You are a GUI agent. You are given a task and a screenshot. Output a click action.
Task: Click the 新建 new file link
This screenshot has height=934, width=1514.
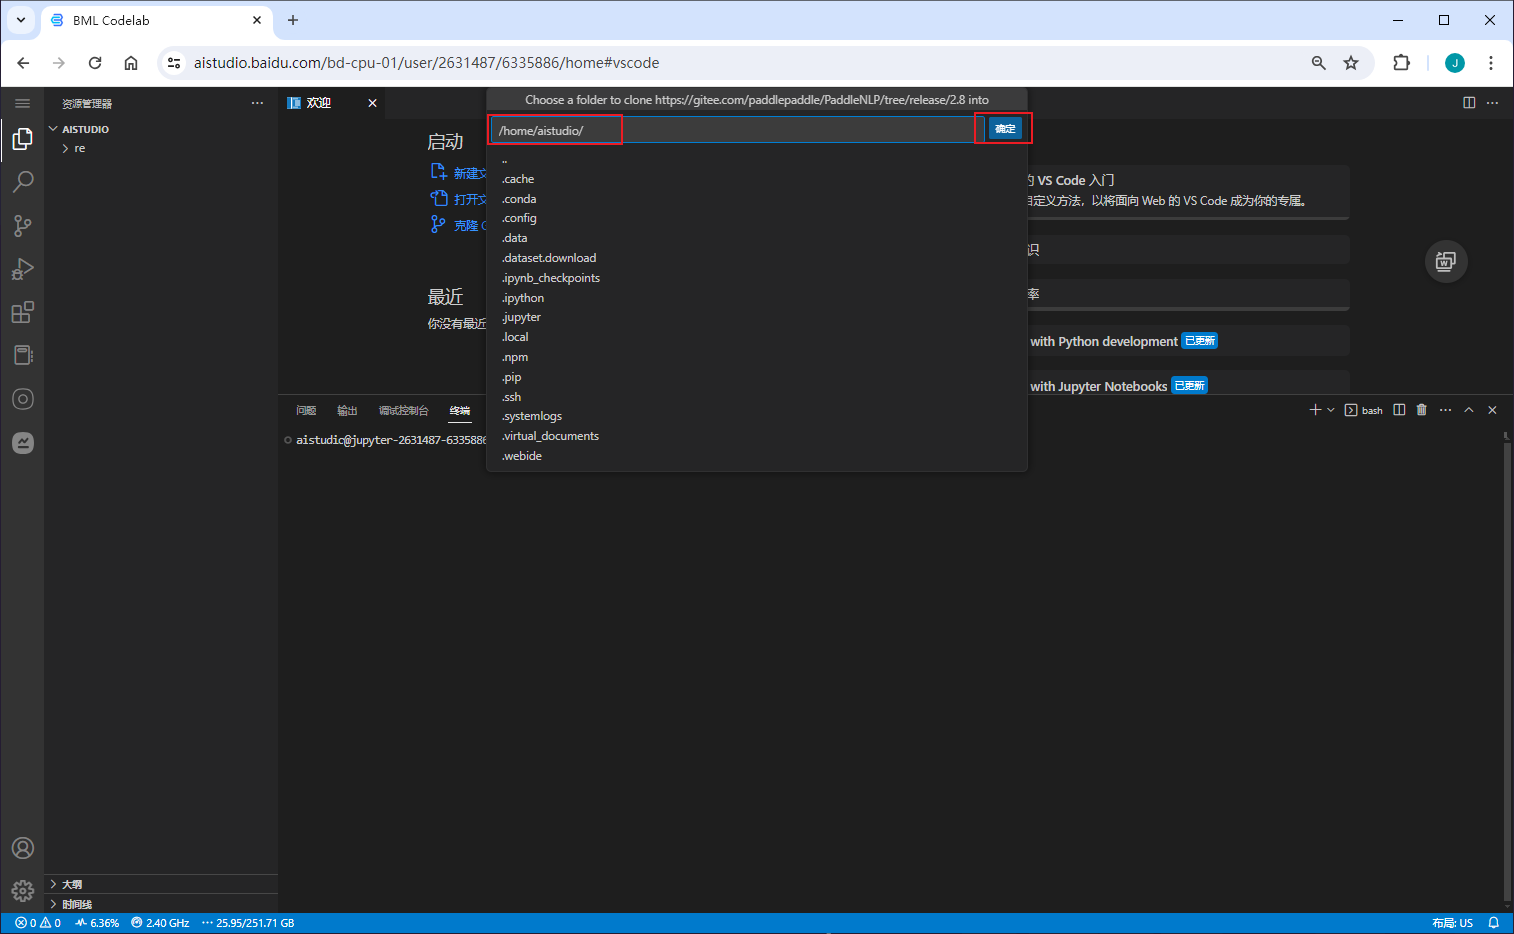click(x=459, y=173)
